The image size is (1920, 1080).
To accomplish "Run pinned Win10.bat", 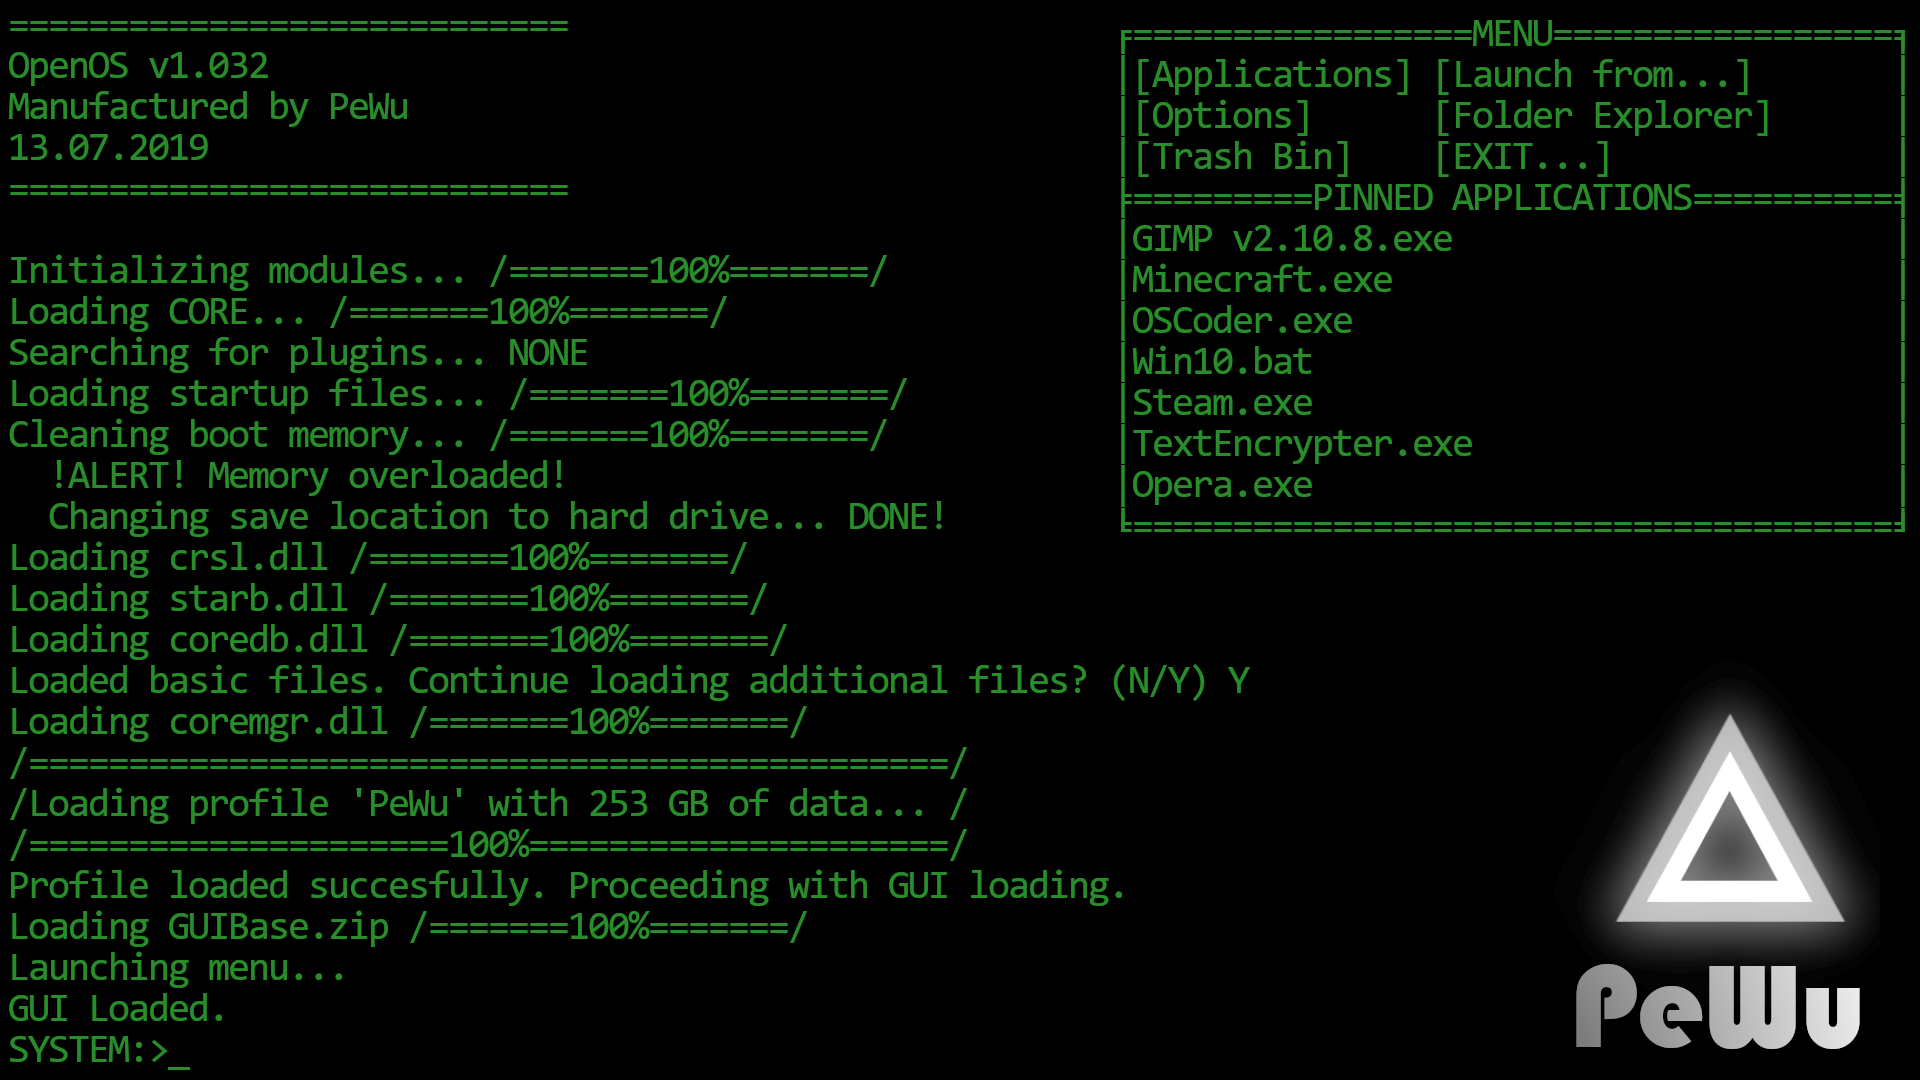I will tap(1222, 362).
